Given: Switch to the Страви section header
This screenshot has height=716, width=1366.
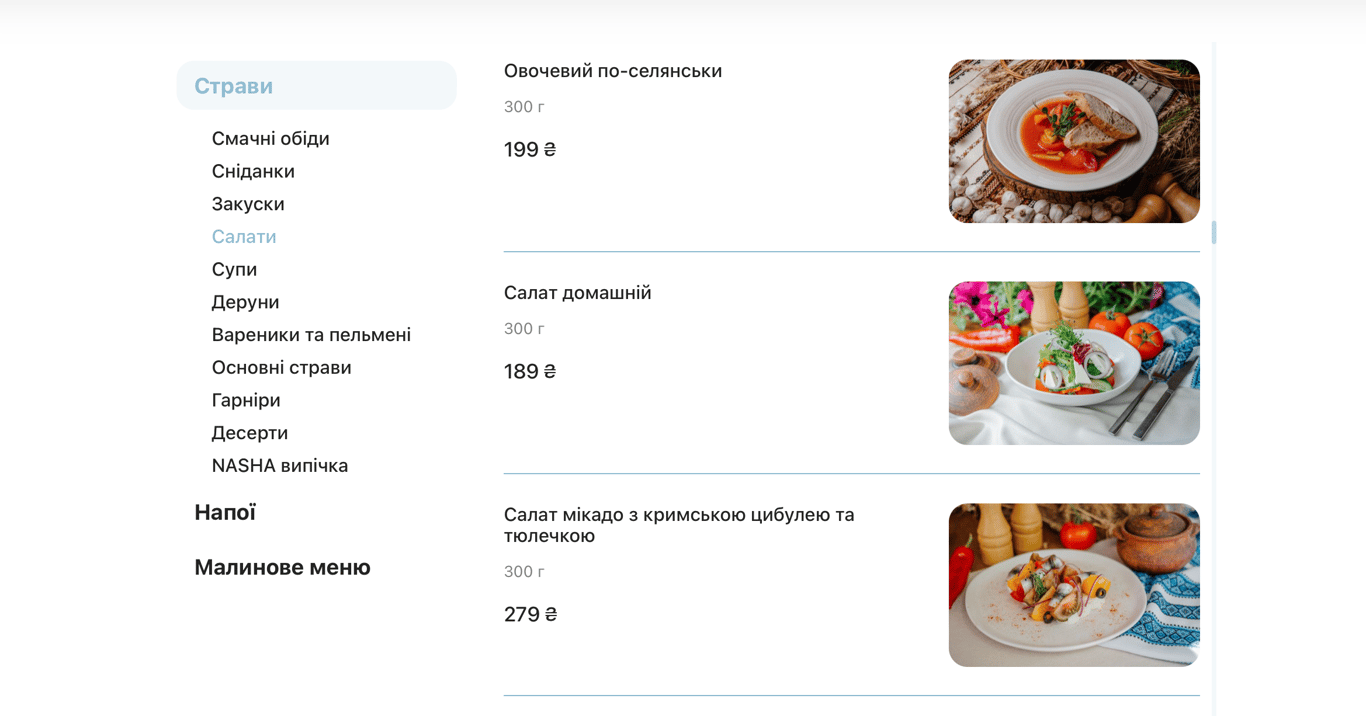Looking at the screenshot, I should click(233, 85).
